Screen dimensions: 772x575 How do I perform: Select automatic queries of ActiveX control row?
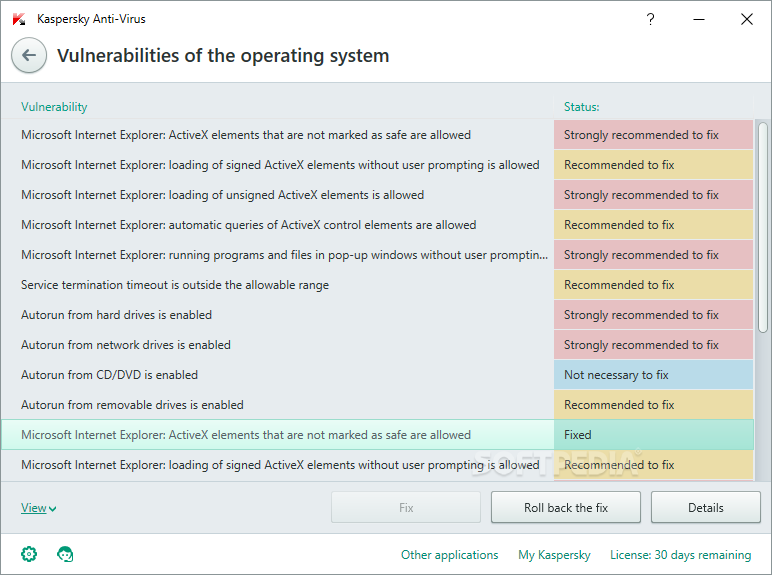pyautogui.click(x=377, y=224)
